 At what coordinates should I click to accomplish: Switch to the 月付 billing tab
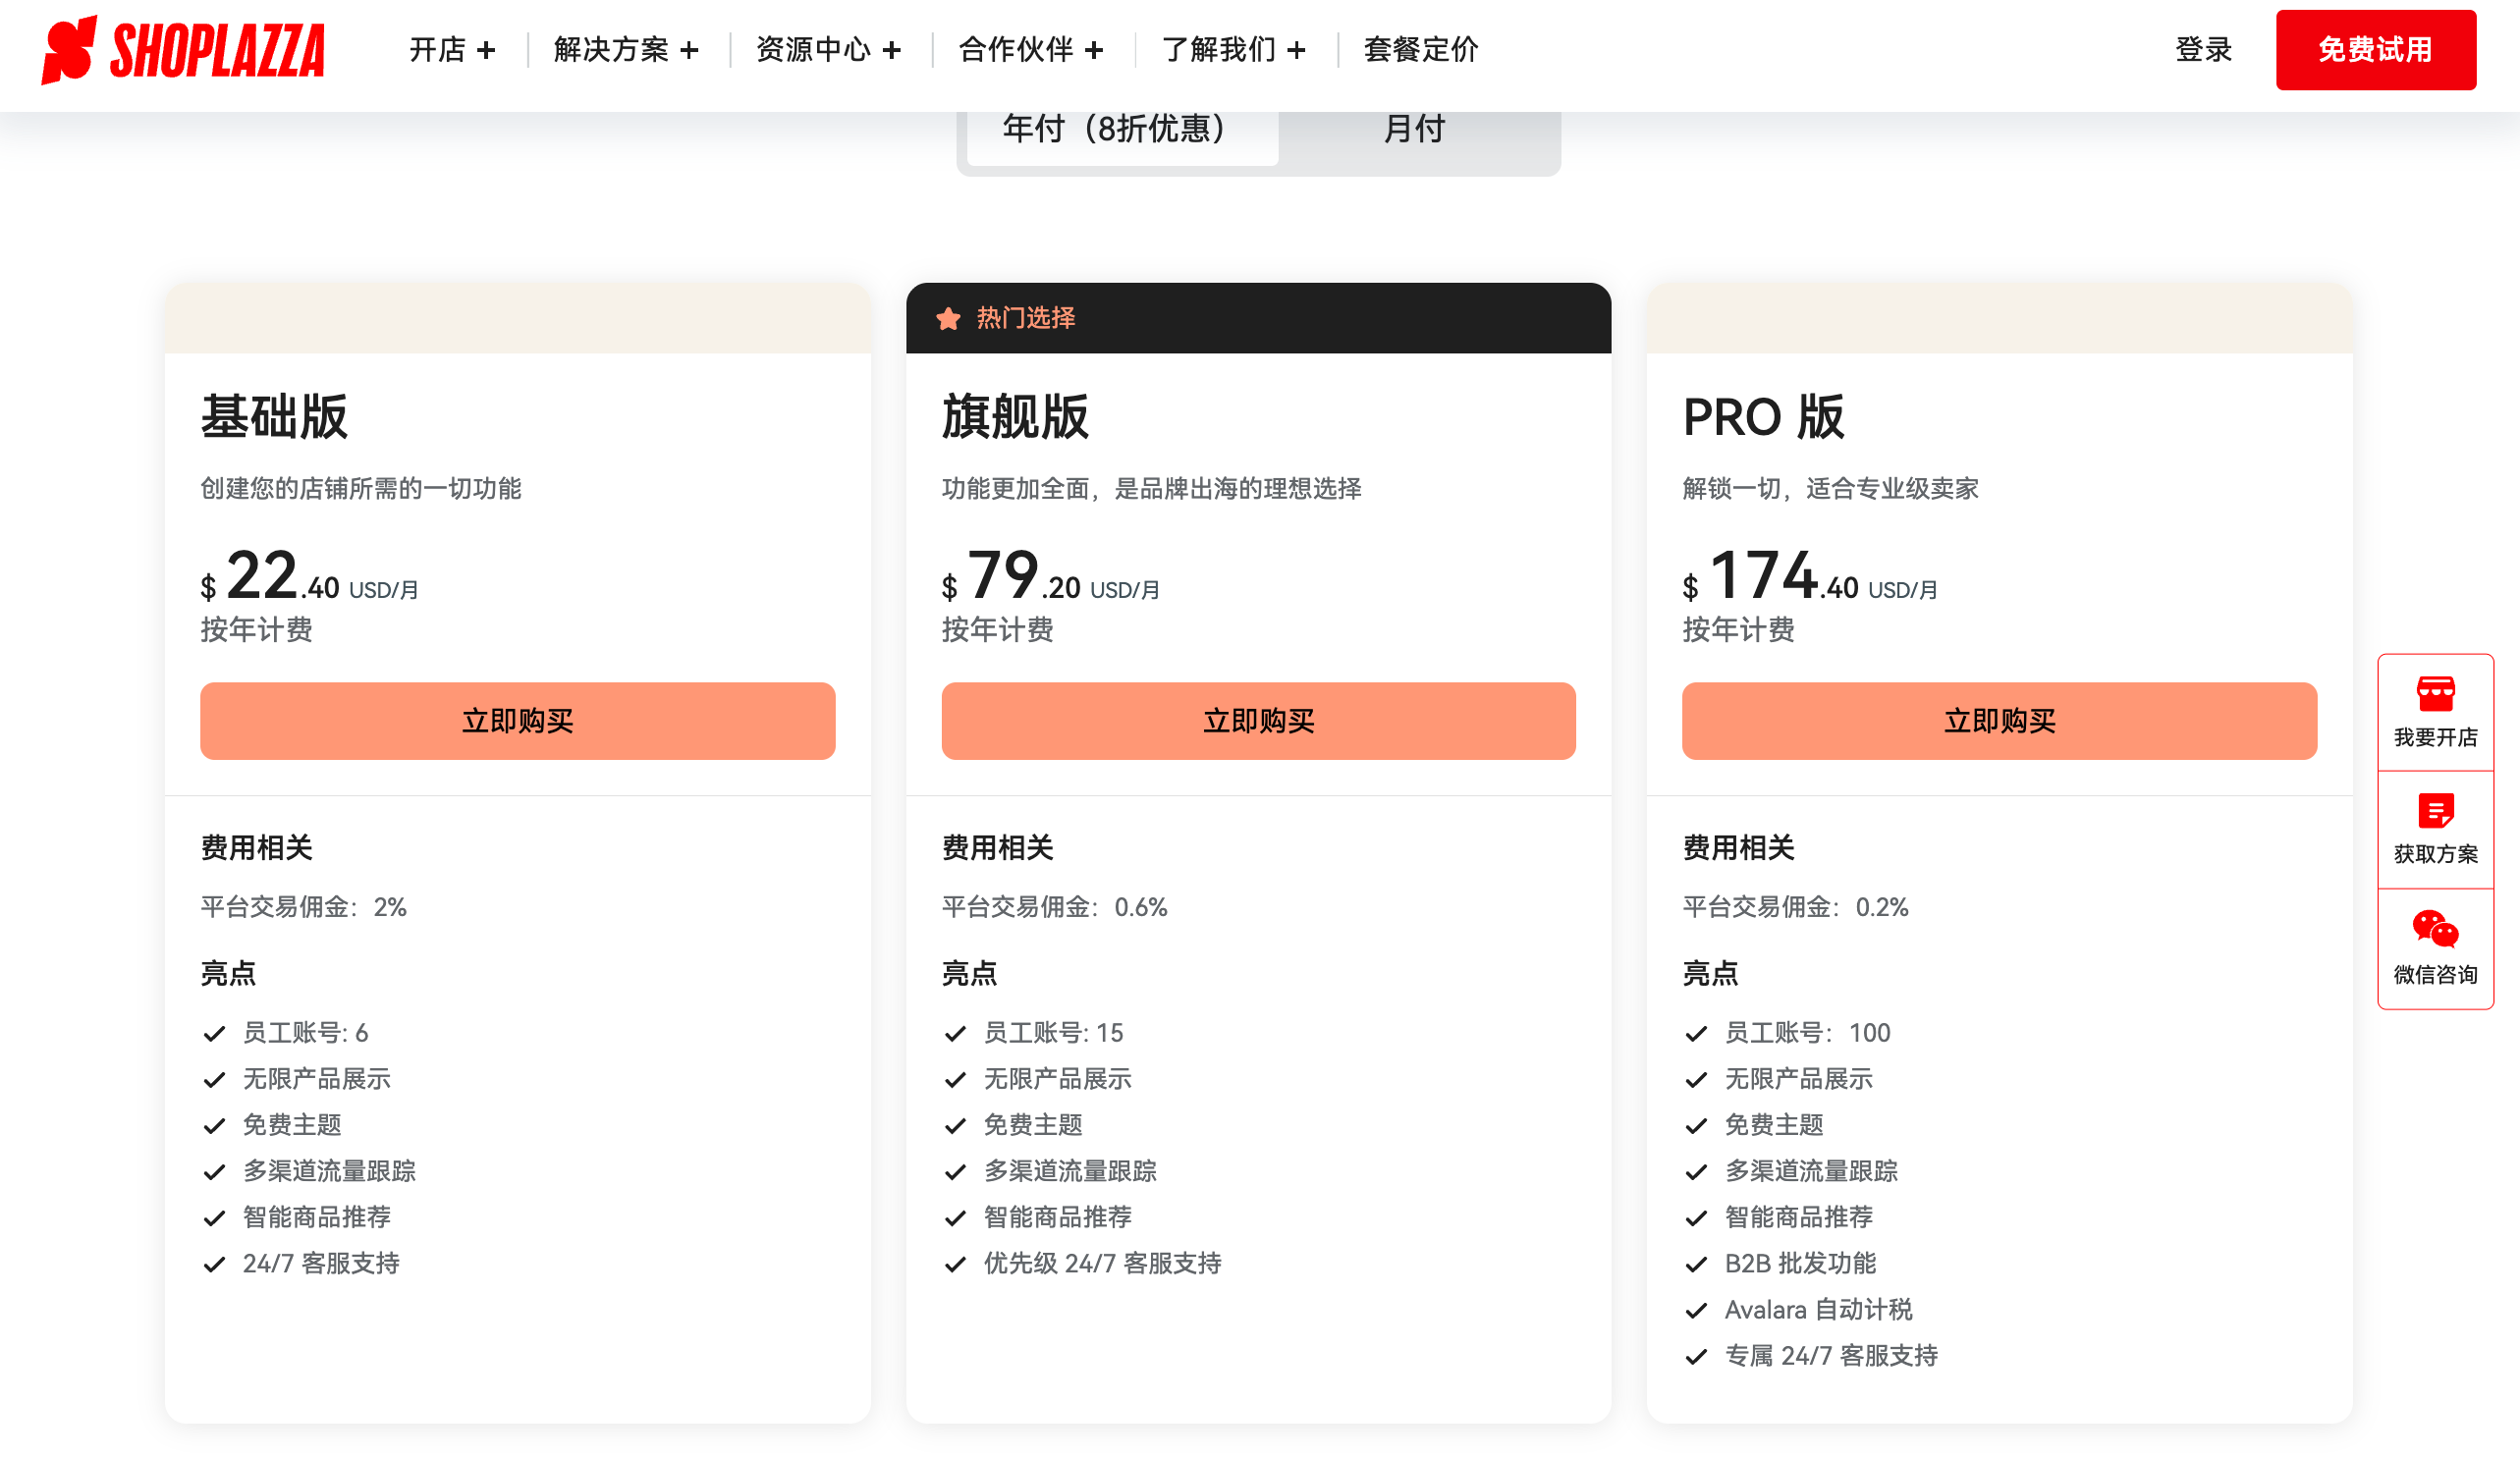click(1414, 128)
